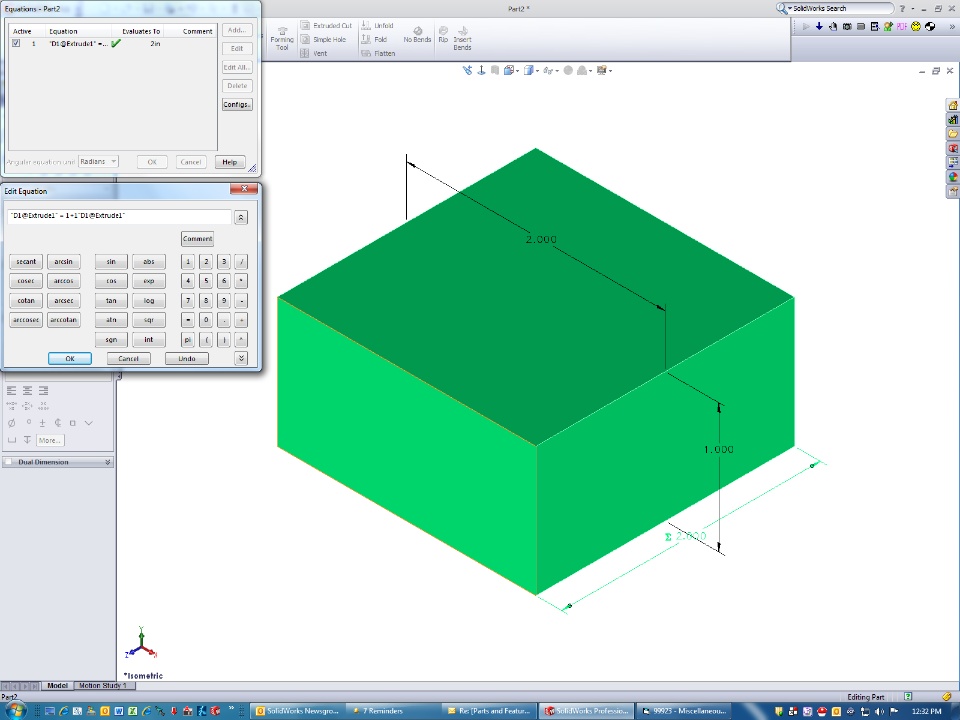960x720 pixels.
Task: Click the Fold sheet metal tool
Action: [x=374, y=39]
